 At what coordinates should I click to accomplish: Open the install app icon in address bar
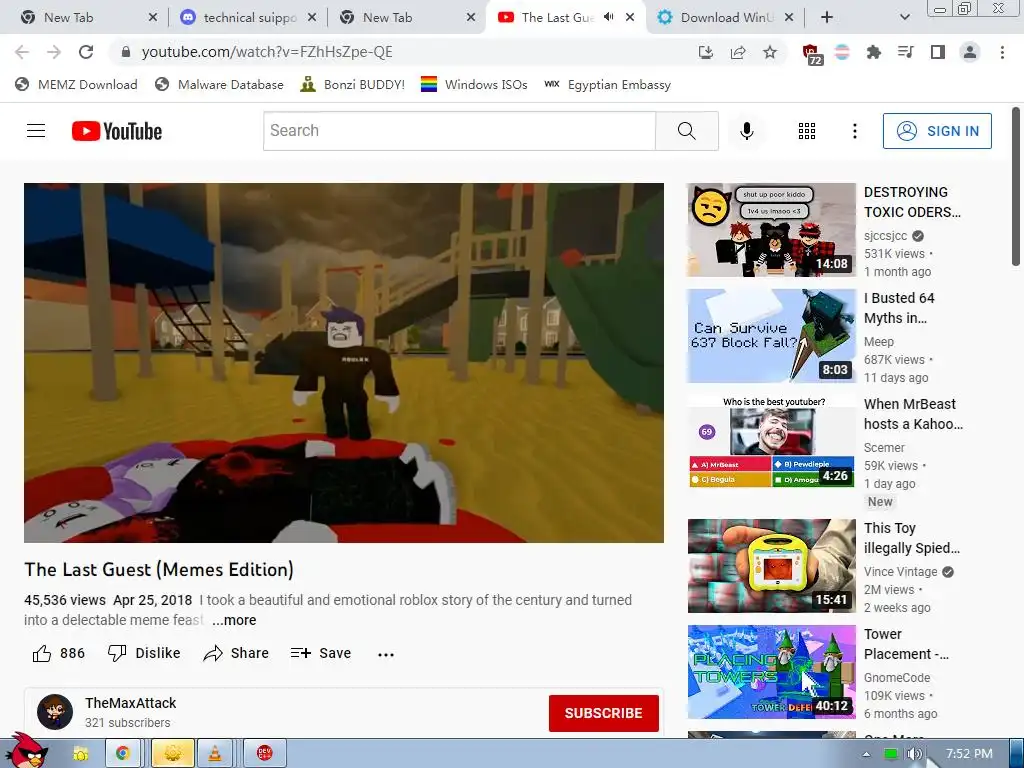[706, 52]
